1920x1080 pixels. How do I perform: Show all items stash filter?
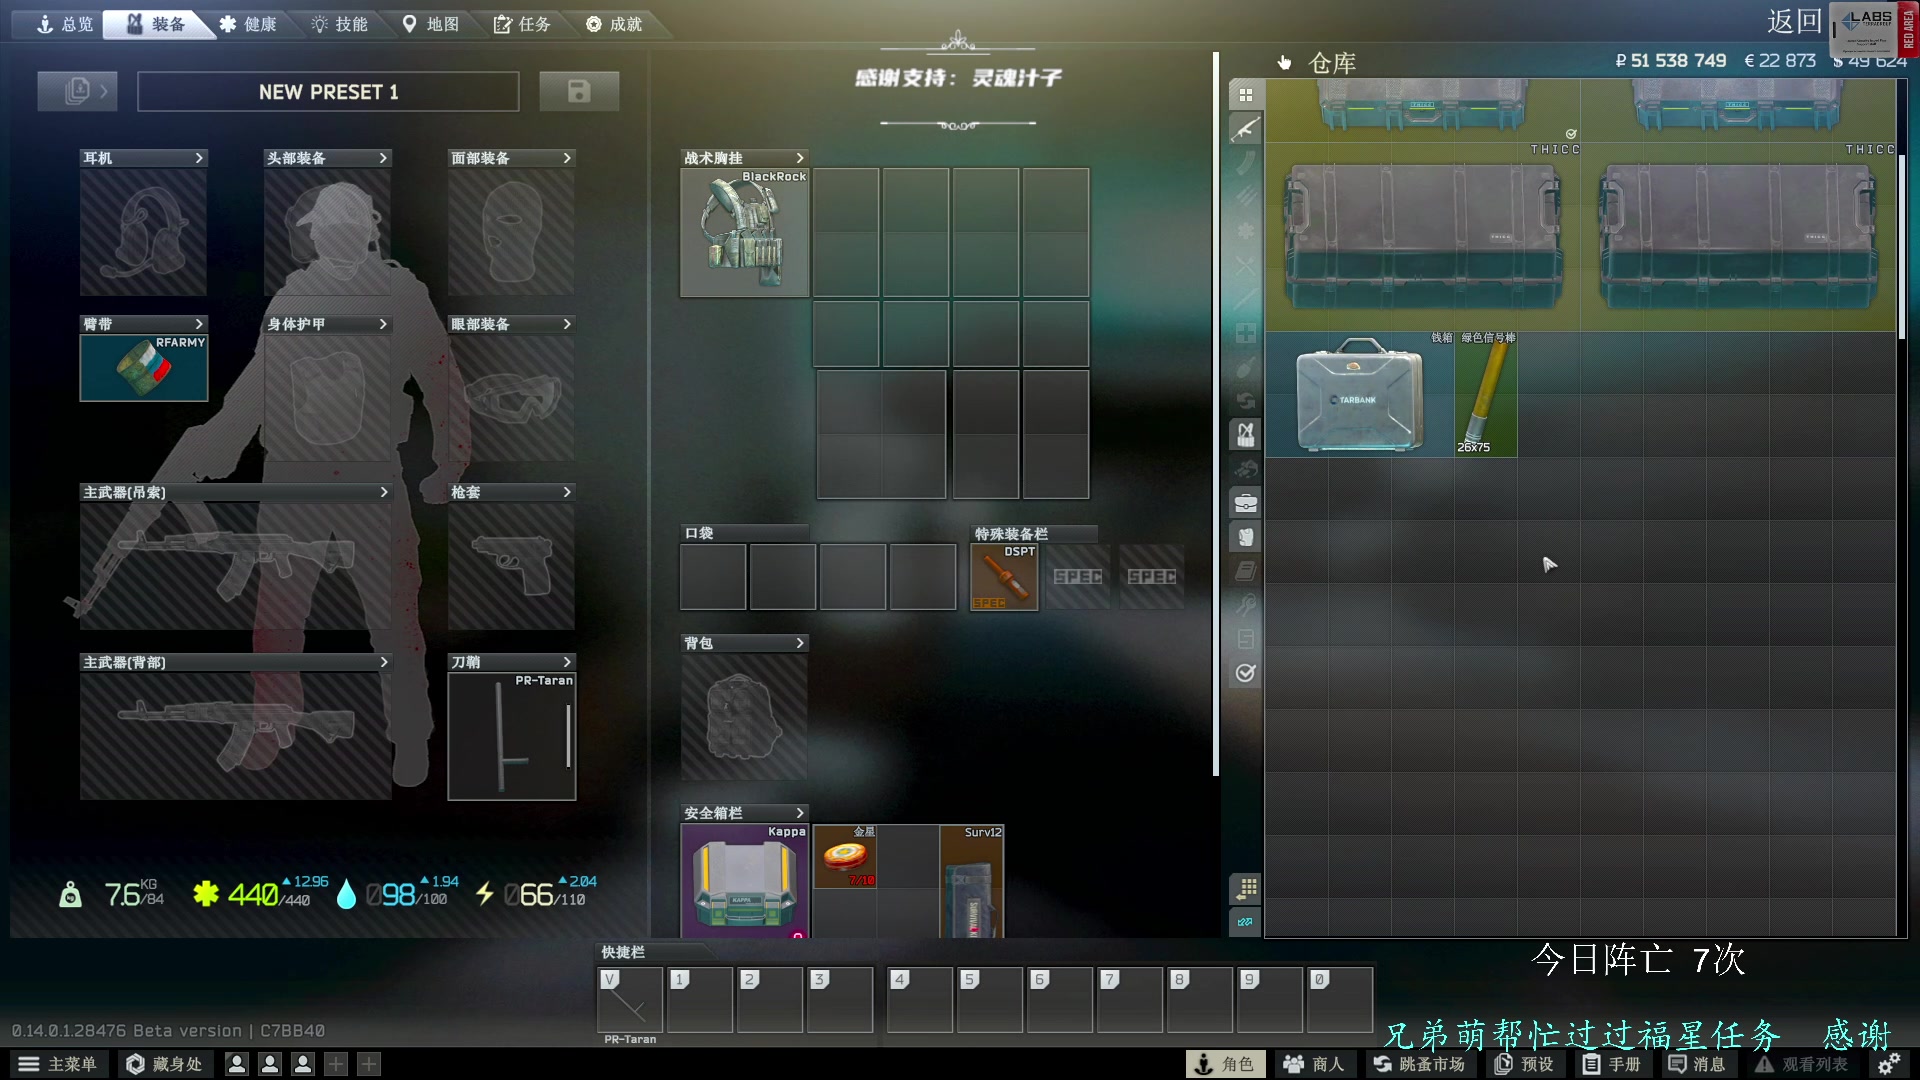1245,95
